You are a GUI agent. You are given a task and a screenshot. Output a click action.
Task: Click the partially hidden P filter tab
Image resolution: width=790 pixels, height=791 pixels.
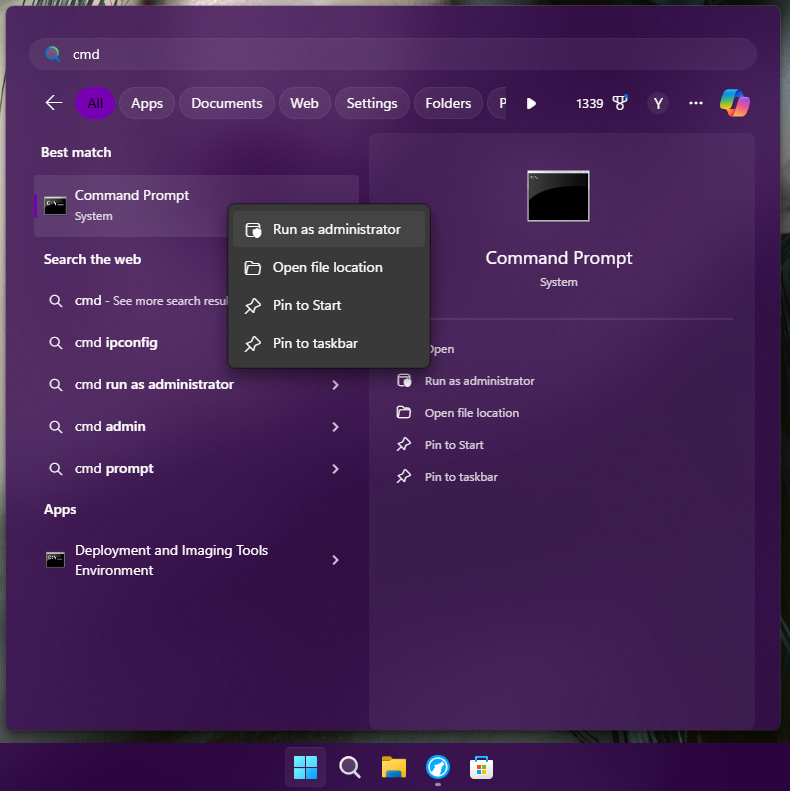(497, 103)
